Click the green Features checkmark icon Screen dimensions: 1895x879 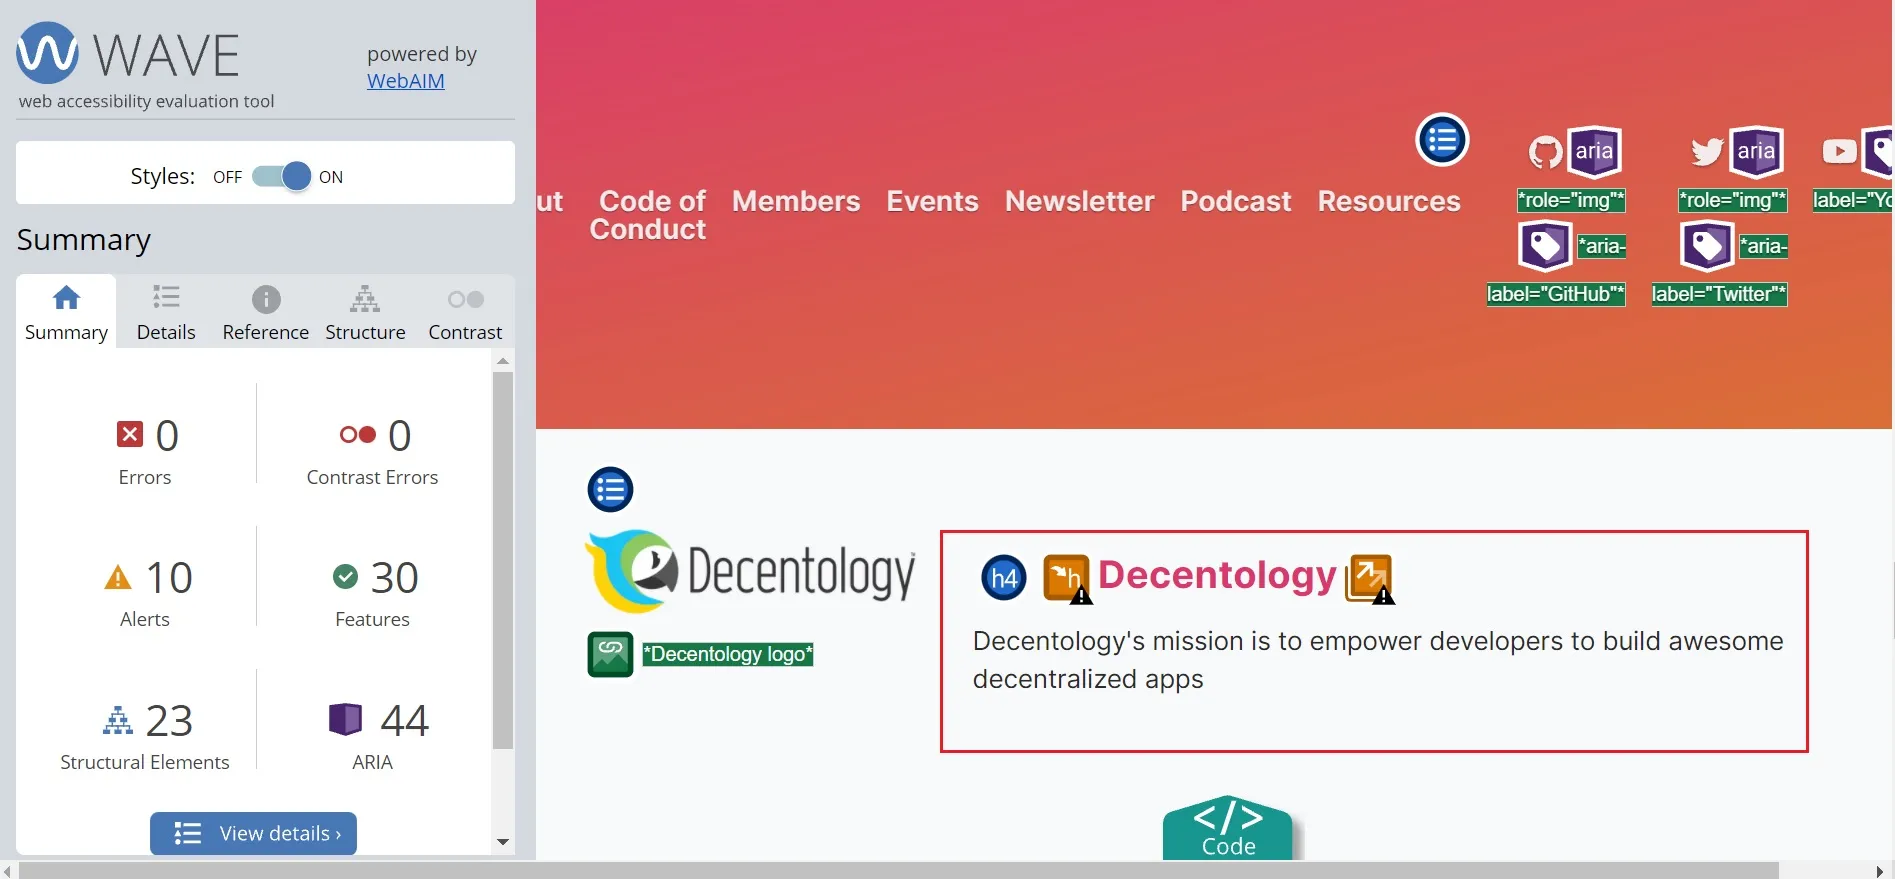(x=345, y=576)
